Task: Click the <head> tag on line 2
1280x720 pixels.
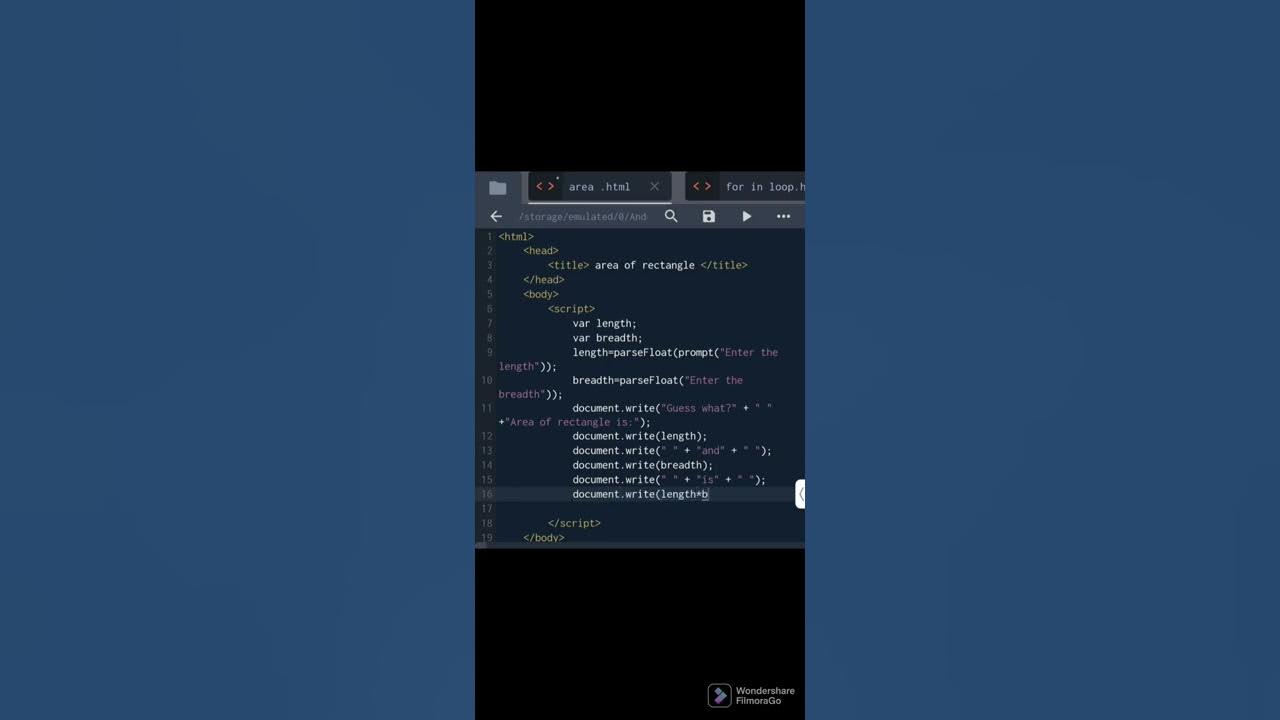Action: pos(541,251)
